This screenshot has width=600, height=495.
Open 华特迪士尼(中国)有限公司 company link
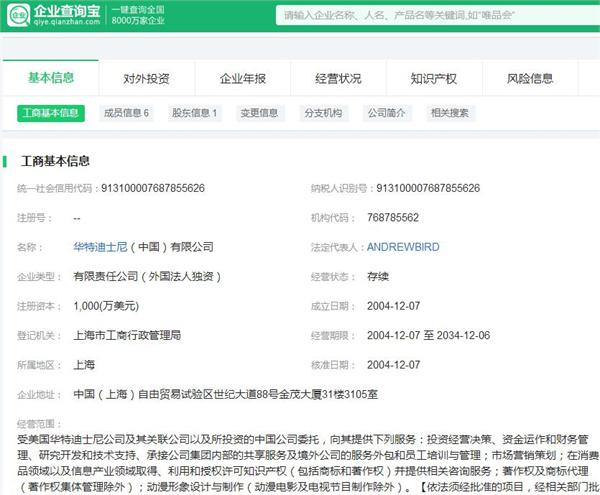(x=143, y=247)
